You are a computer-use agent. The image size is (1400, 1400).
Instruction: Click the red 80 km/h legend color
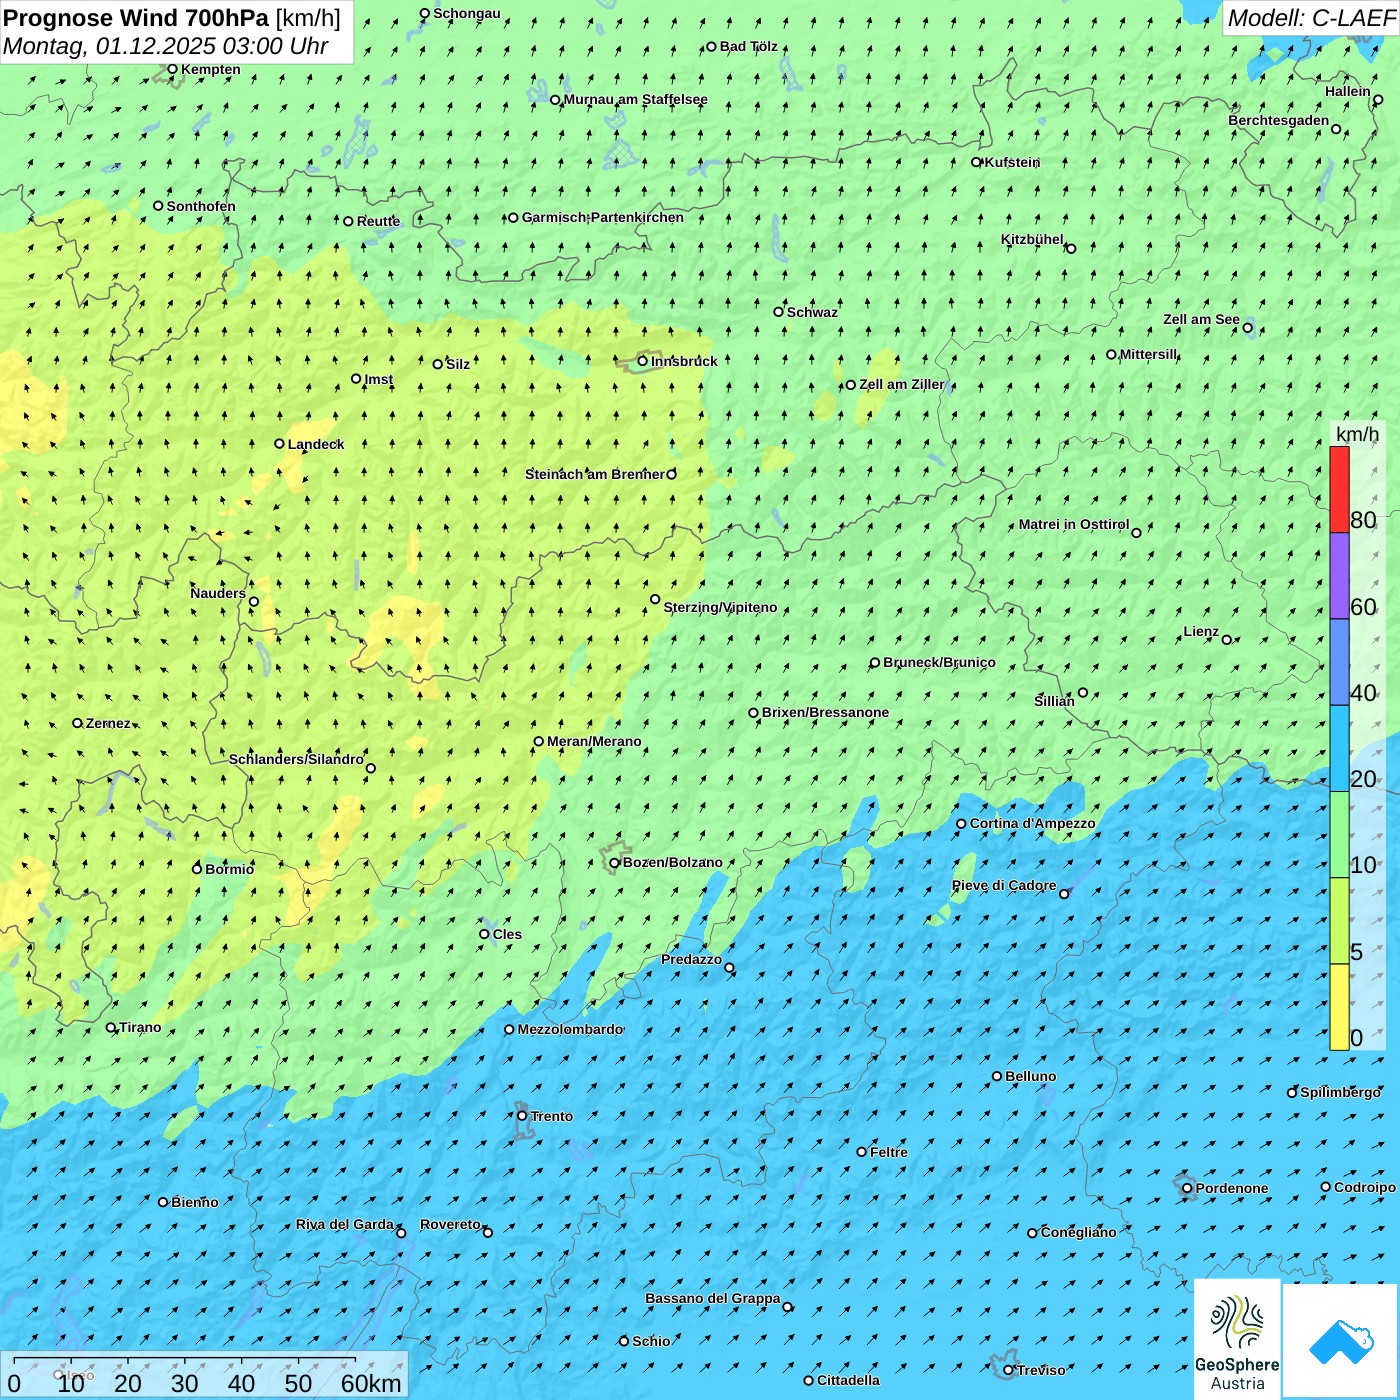1339,489
